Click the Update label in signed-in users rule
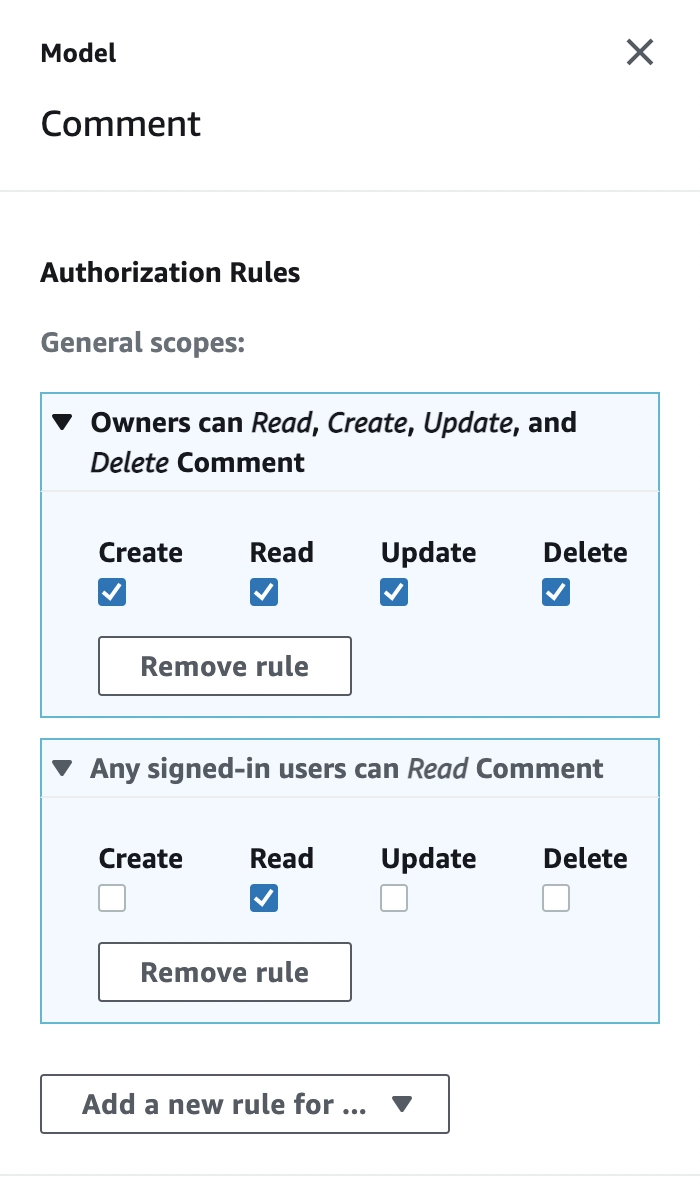 point(428,859)
